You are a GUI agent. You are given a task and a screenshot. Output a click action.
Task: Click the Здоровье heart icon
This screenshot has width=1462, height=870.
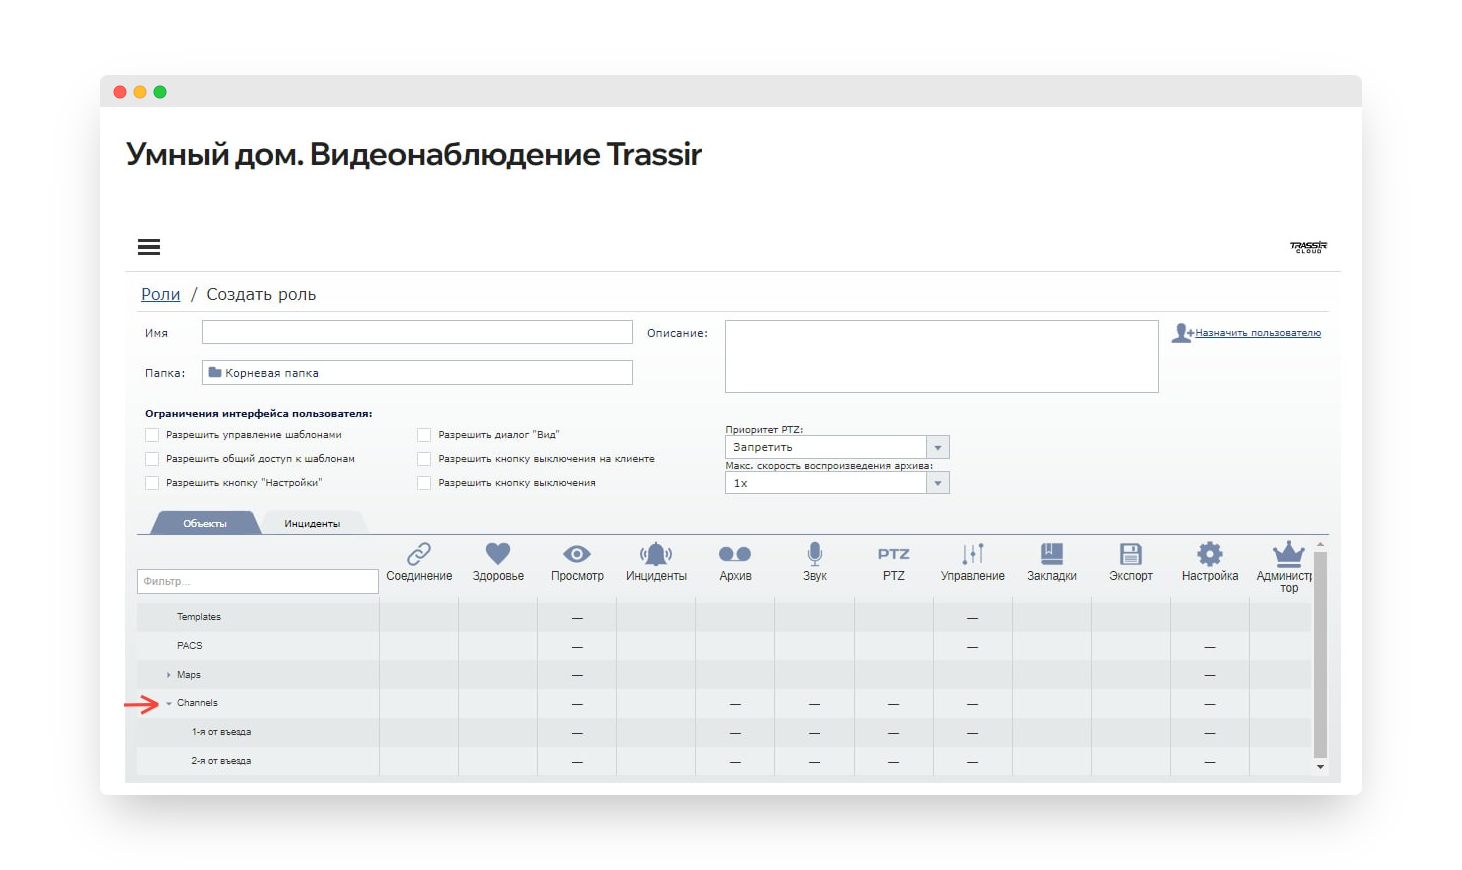point(498,553)
